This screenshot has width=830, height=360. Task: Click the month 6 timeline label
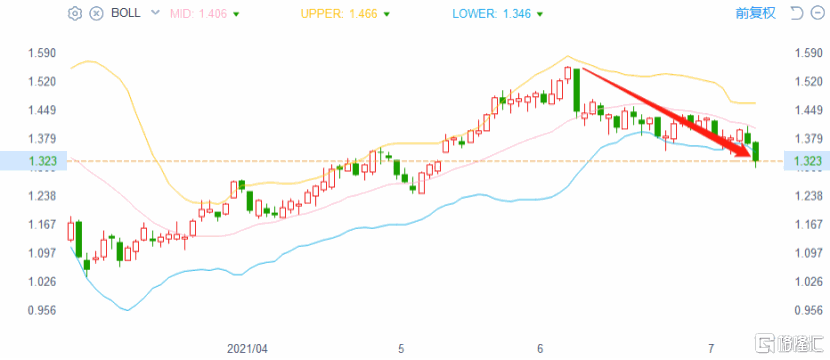pyautogui.click(x=540, y=349)
